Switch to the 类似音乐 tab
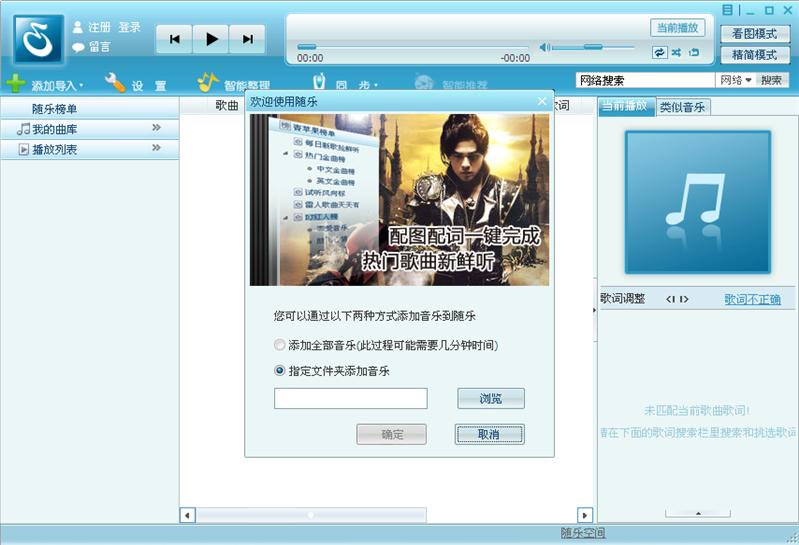The height and width of the screenshot is (545, 799). click(682, 107)
